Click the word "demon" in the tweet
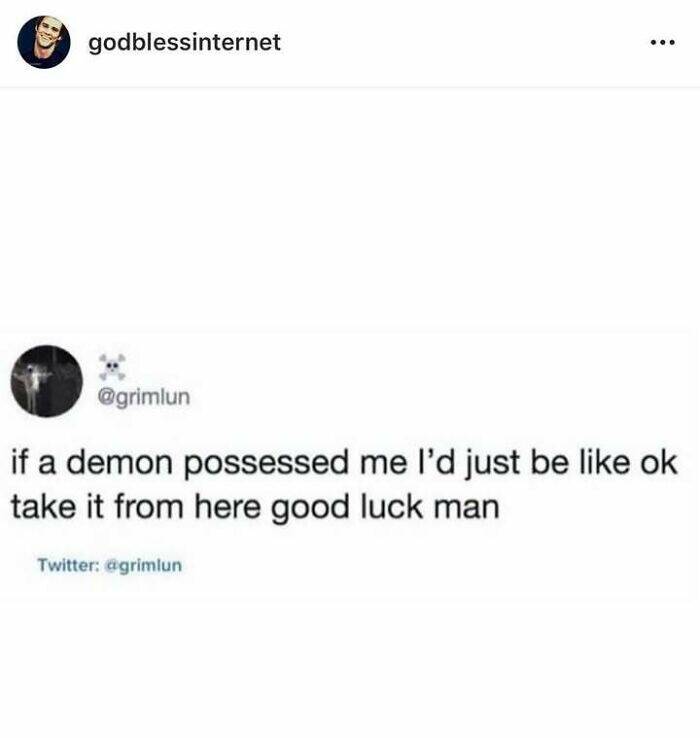This screenshot has width=700, height=738. (120, 463)
